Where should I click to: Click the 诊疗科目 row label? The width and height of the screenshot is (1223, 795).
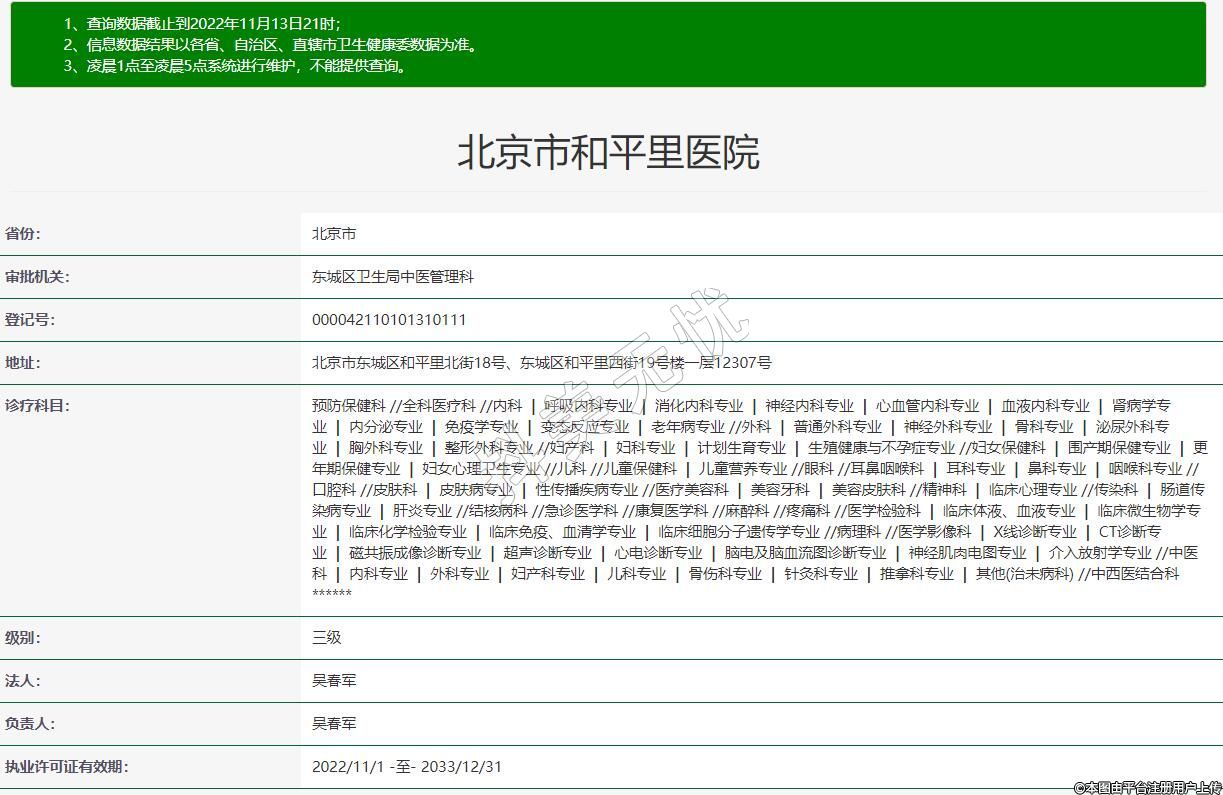click(37, 406)
